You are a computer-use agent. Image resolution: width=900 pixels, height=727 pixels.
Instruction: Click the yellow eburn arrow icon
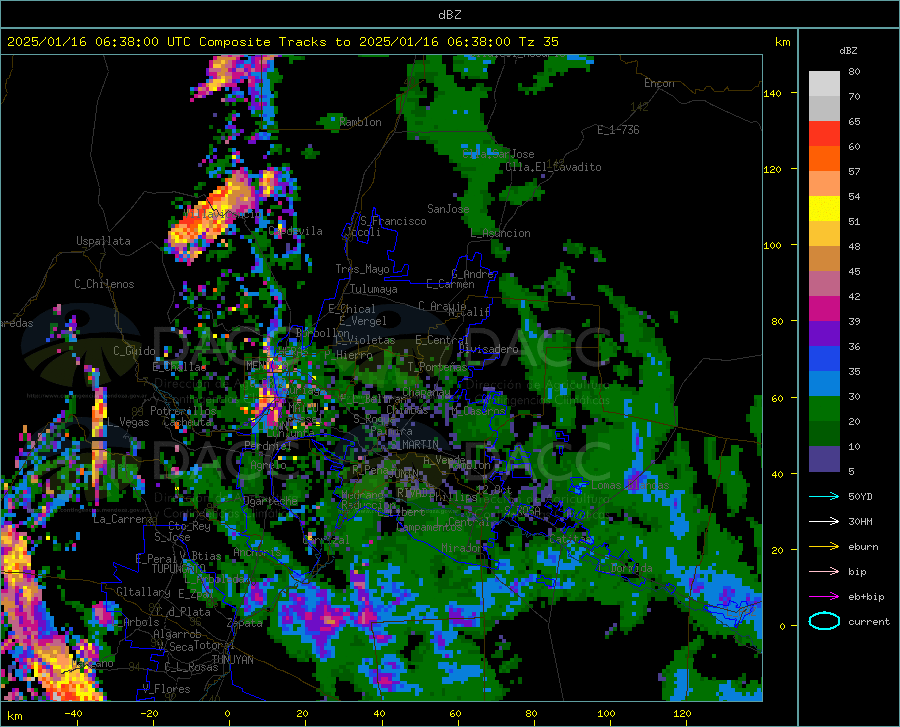(824, 546)
